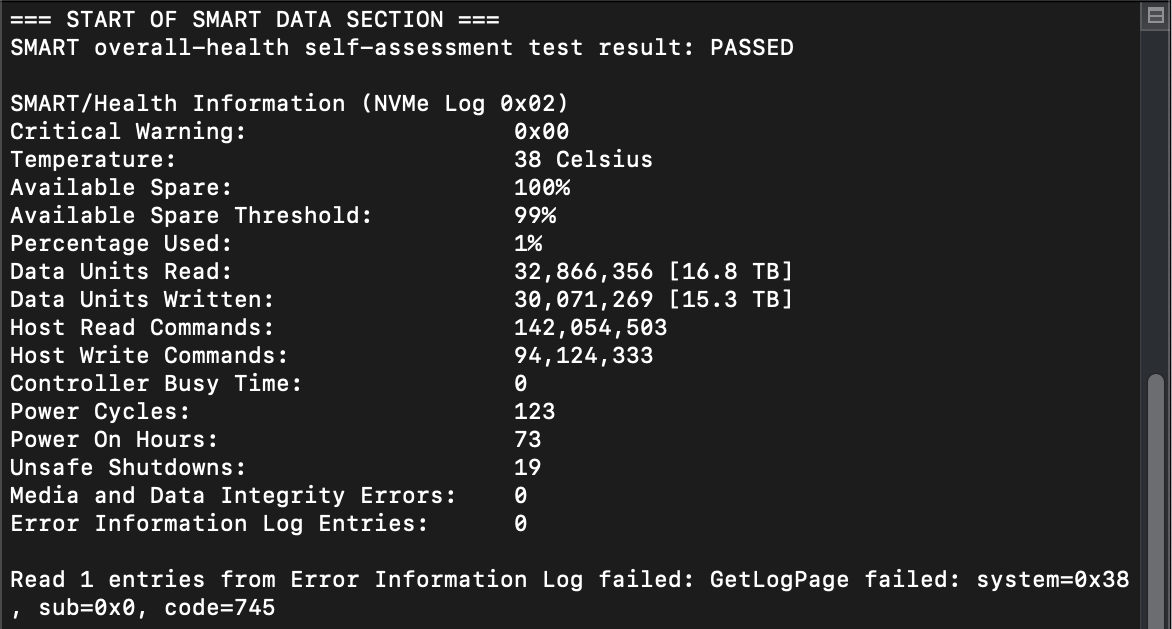This screenshot has height=629, width=1172.
Task: Click the Host Write Commands number 94,124,333
Action: pyautogui.click(x=583, y=355)
